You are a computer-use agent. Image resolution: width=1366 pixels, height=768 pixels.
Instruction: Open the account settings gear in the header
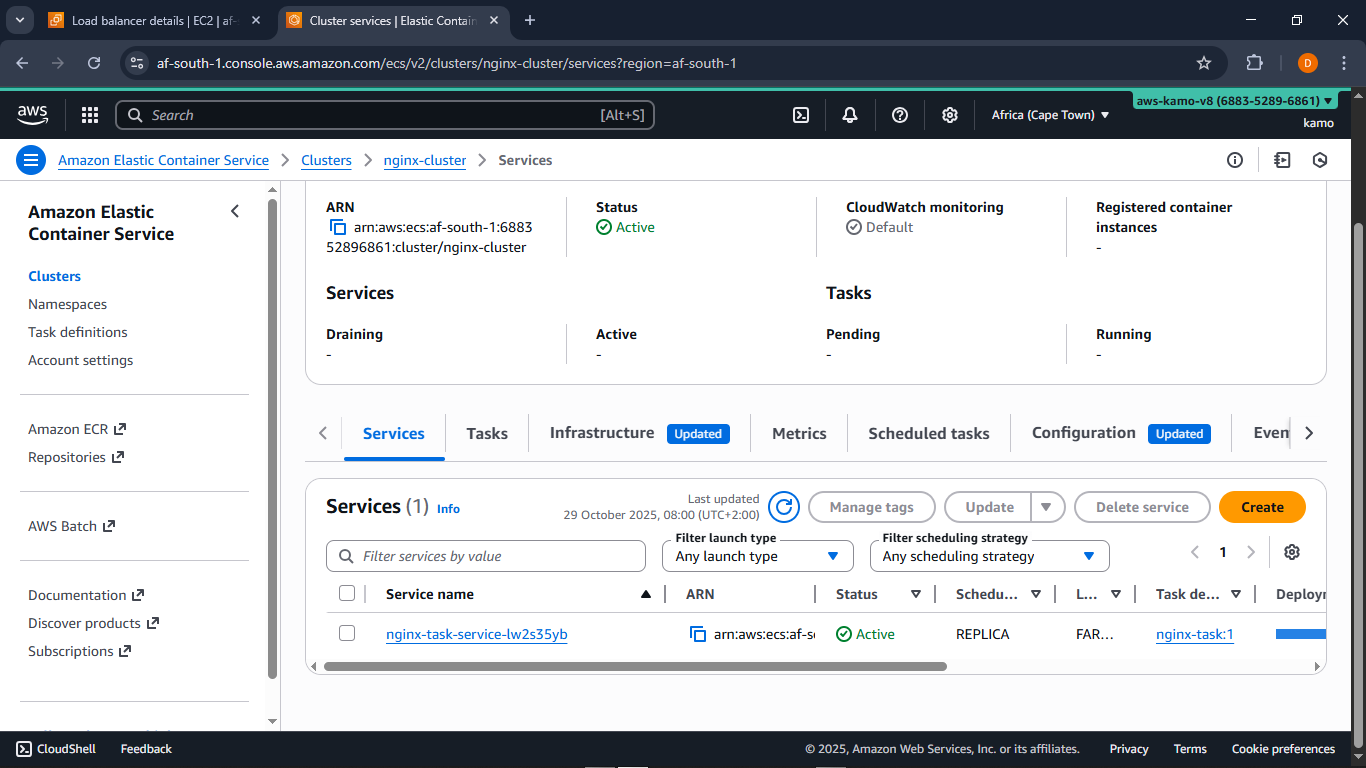949,115
